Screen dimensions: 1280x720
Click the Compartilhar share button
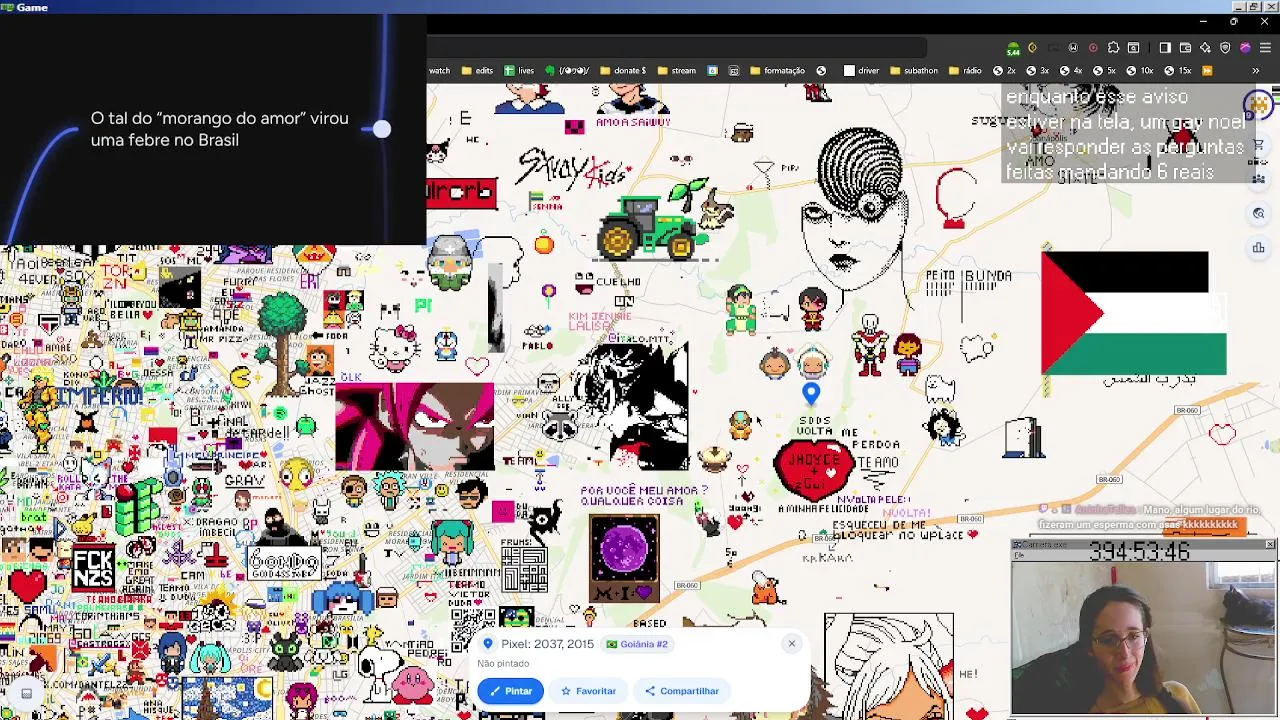point(682,691)
